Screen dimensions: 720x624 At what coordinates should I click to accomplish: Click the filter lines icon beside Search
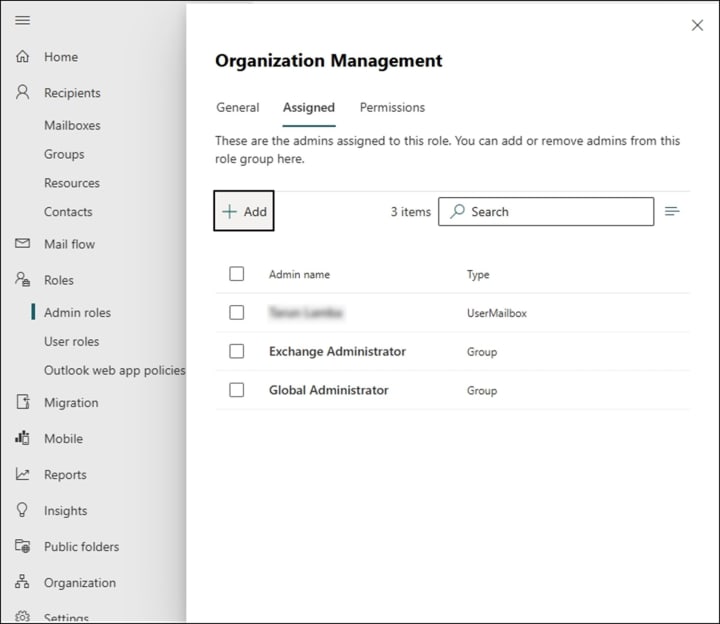point(672,211)
